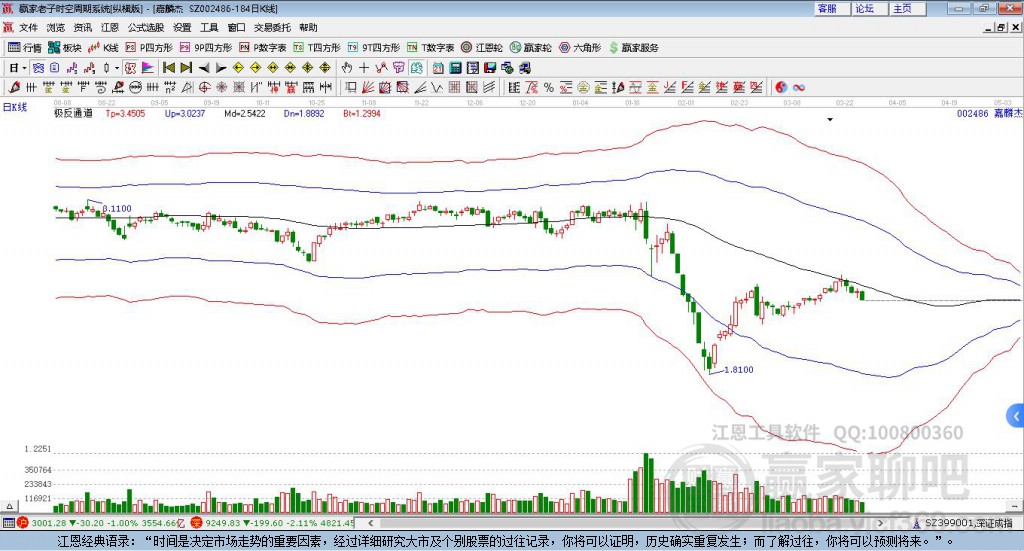
Task: Click the 002486 嘉麟杰 stock label
Action: (989, 113)
